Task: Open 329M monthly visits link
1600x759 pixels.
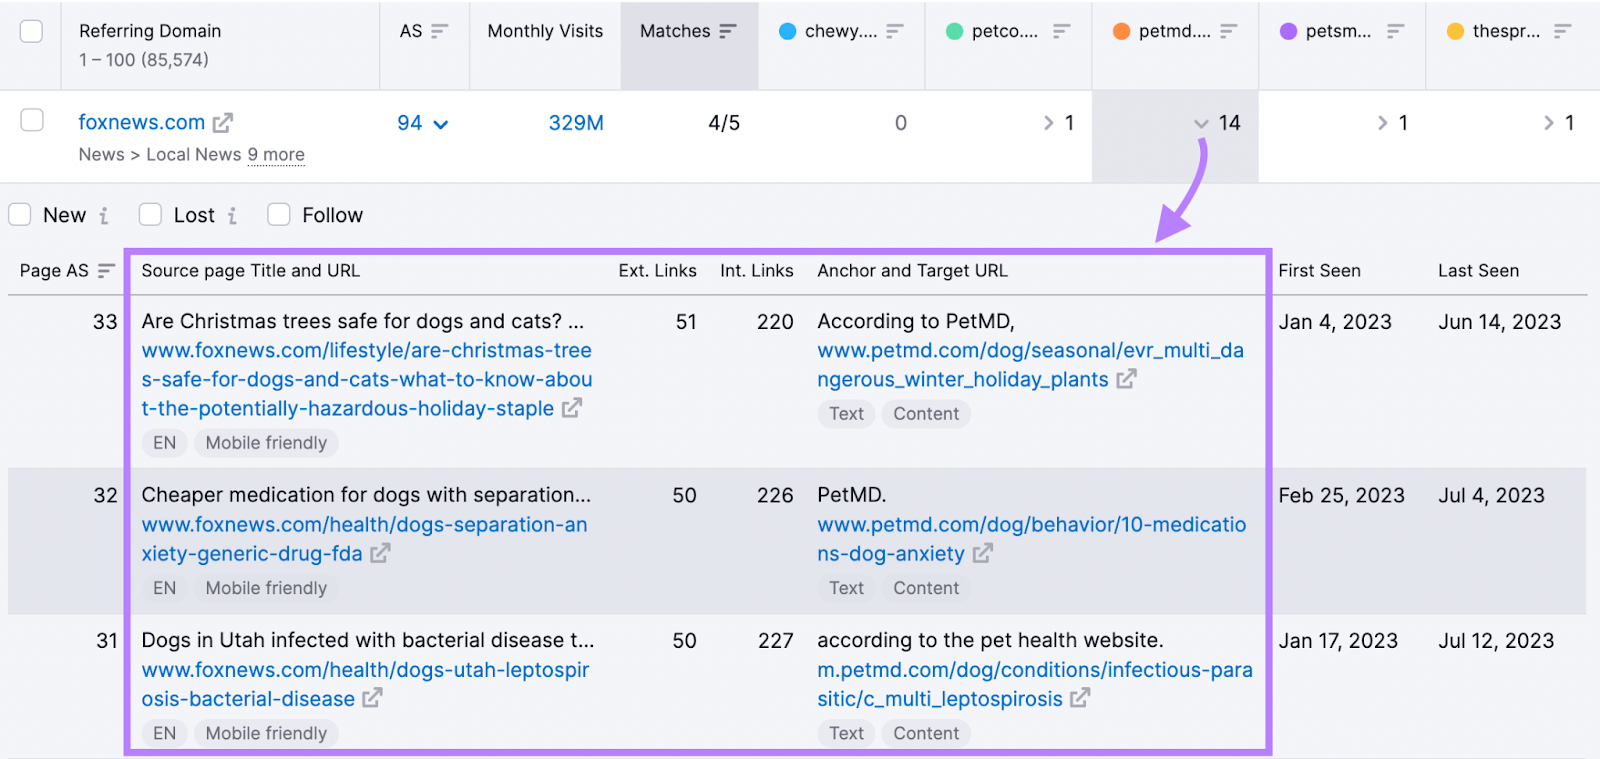Action: [x=576, y=123]
